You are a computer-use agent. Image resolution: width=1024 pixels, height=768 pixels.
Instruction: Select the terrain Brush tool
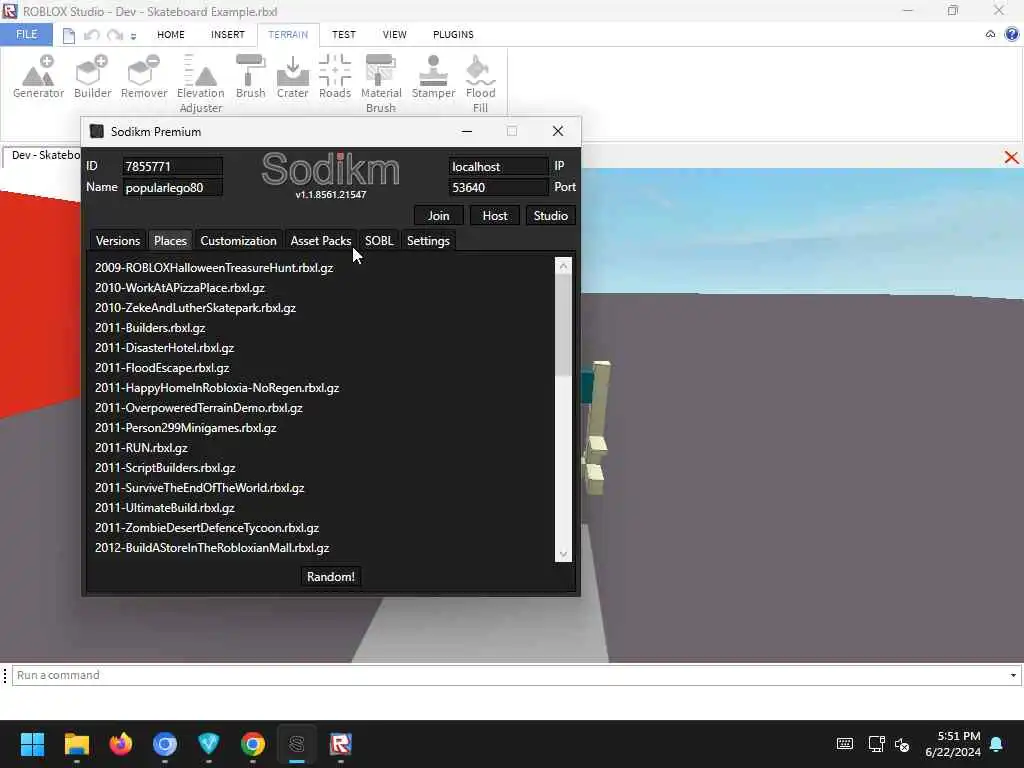[x=251, y=76]
